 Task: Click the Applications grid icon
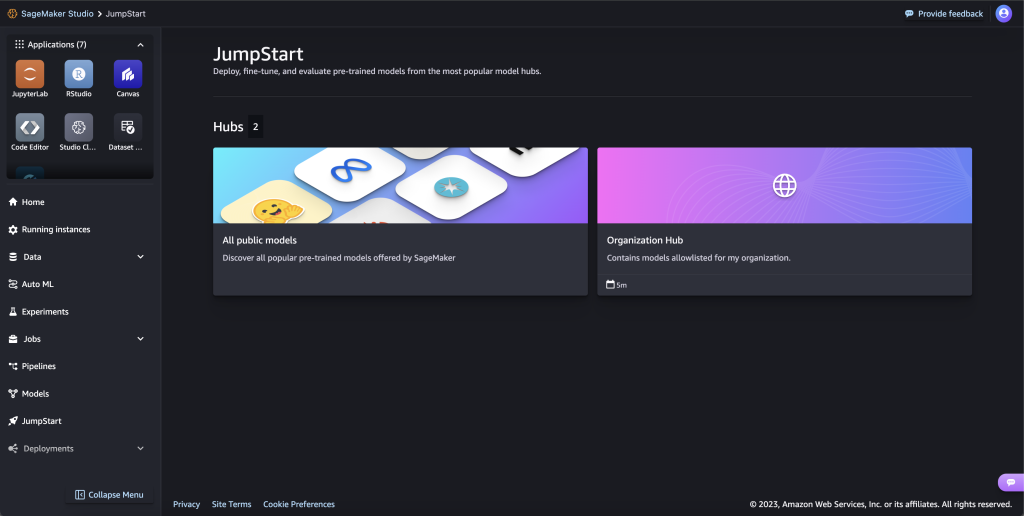20,44
